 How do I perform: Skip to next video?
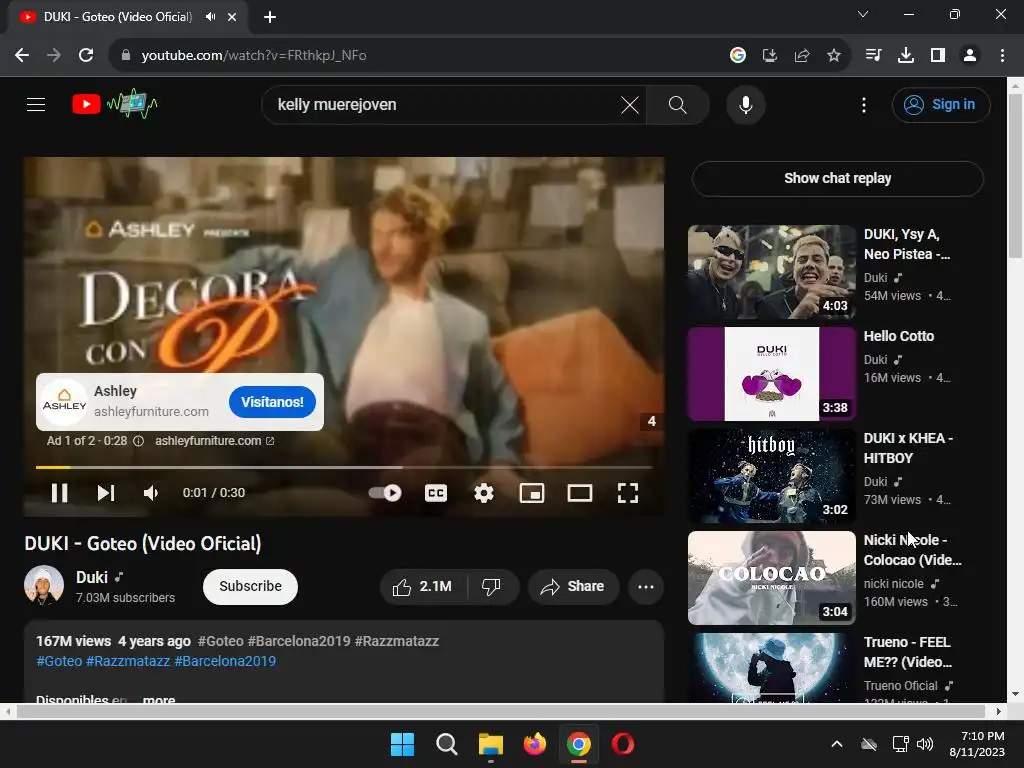[106, 493]
